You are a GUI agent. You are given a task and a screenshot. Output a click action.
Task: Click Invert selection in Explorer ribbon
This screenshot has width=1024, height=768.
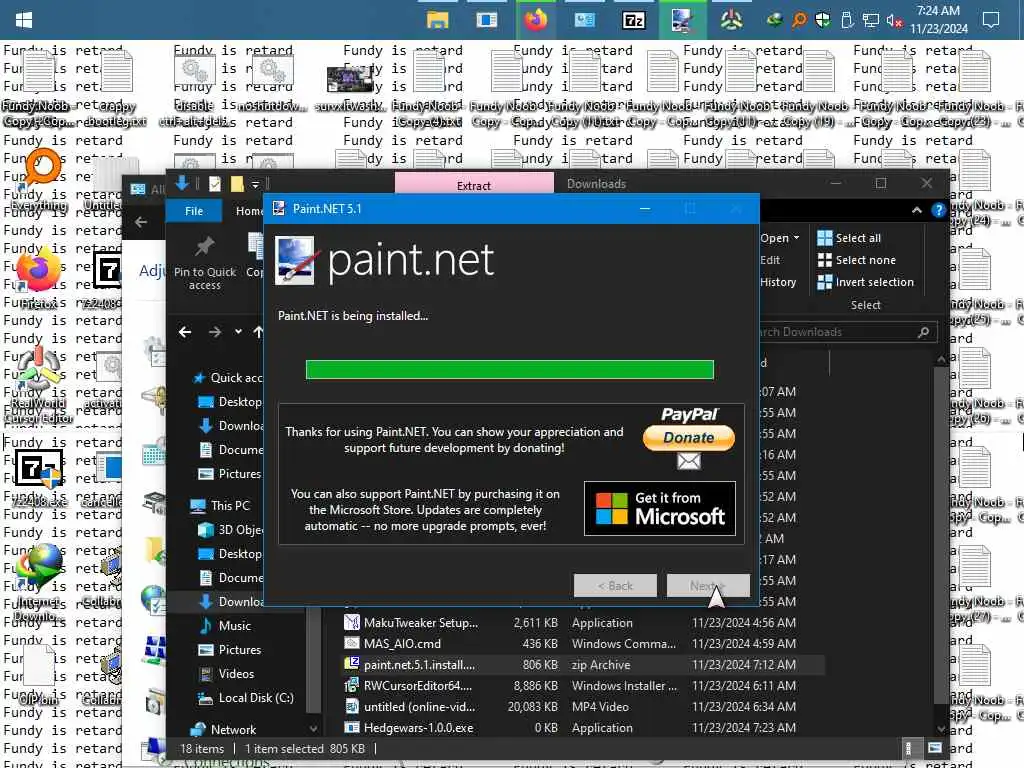(x=865, y=282)
